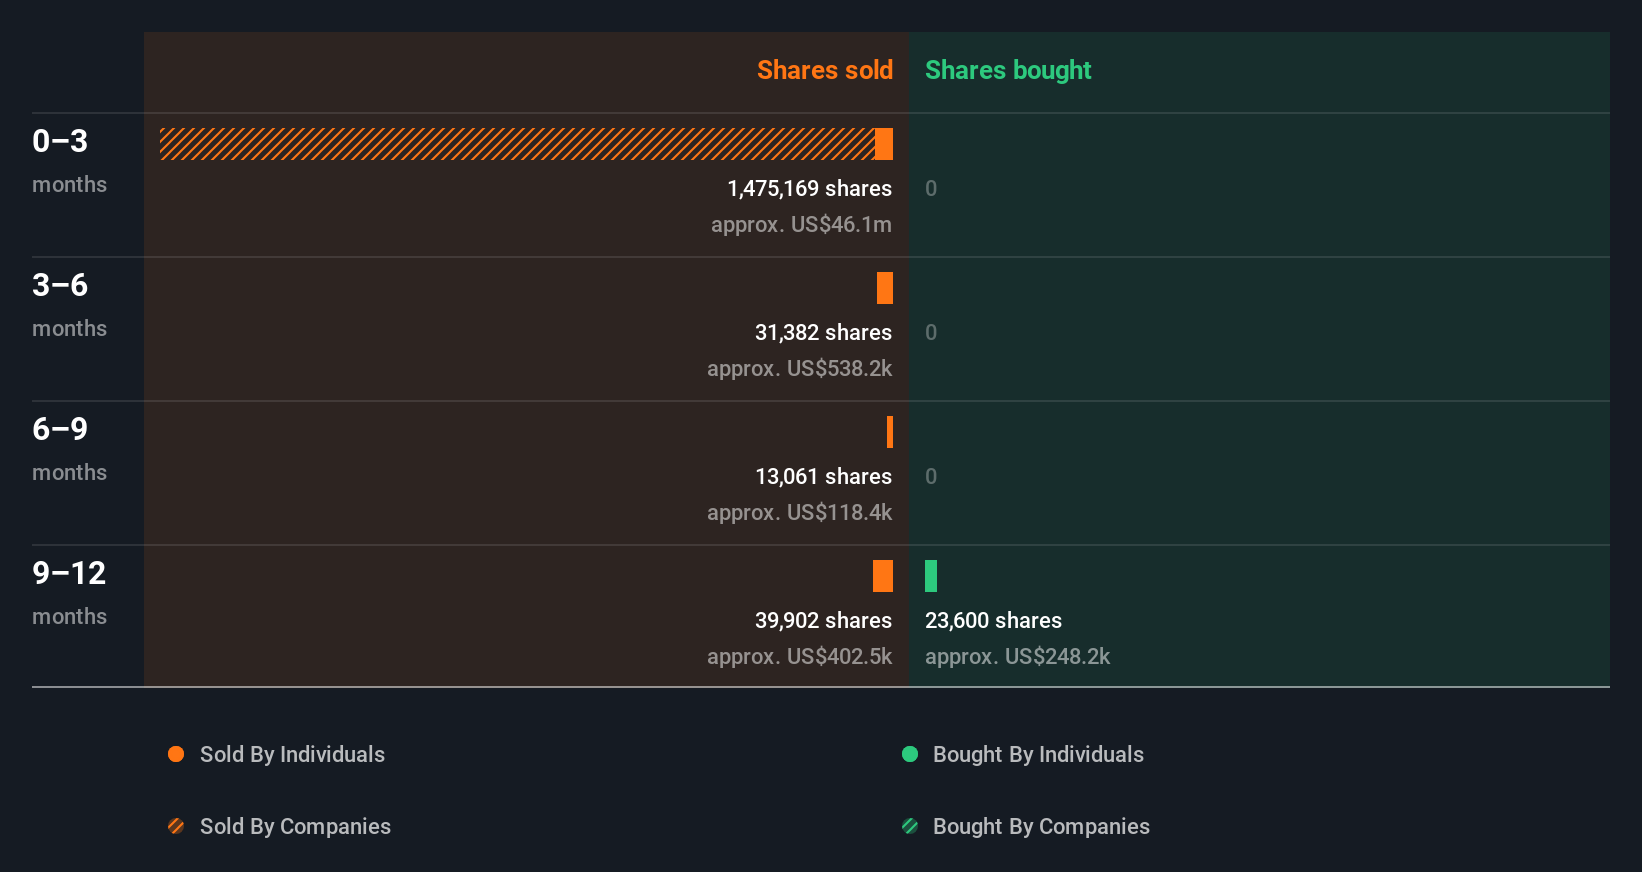Click the 9–12 months row label
This screenshot has height=872, width=1642.
pyautogui.click(x=69, y=592)
